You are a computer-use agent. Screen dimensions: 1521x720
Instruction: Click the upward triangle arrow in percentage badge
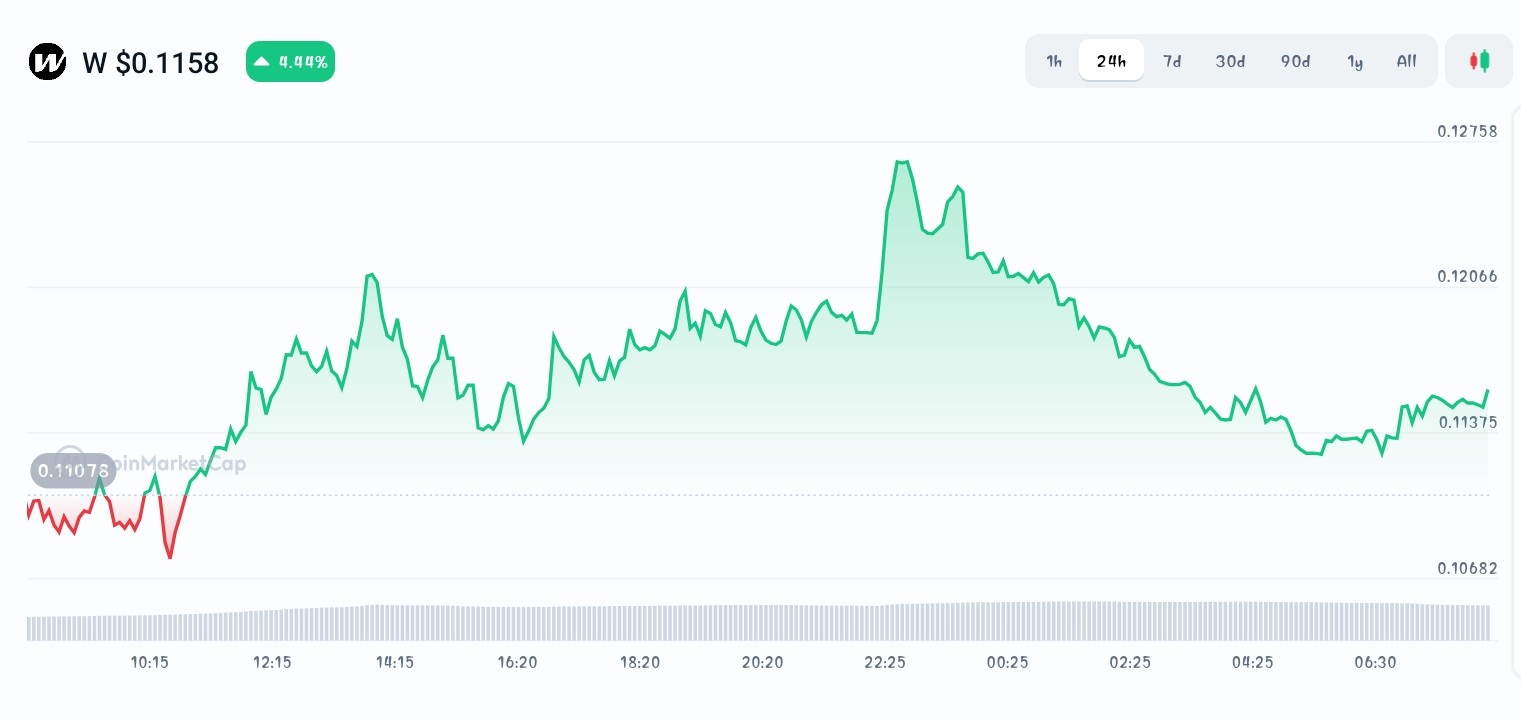coord(262,61)
